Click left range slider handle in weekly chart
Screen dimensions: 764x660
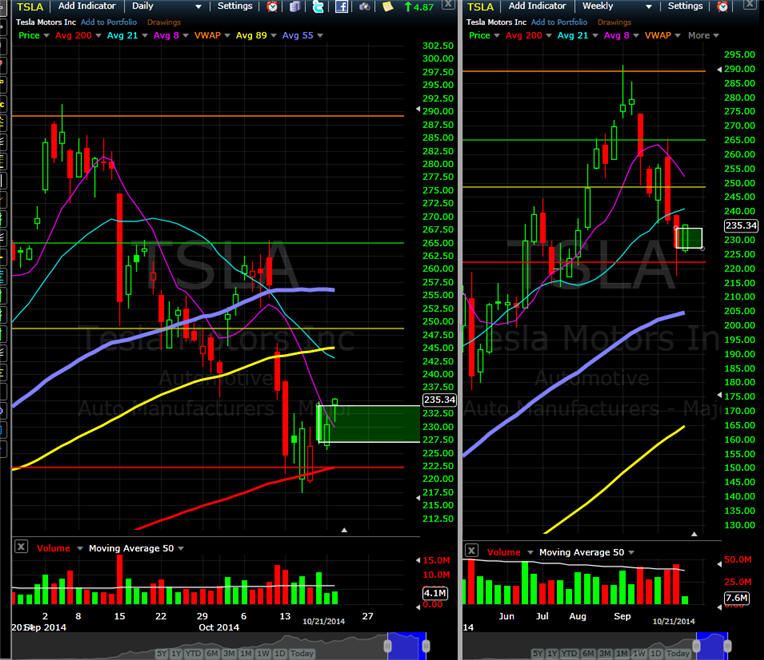[x=697, y=646]
